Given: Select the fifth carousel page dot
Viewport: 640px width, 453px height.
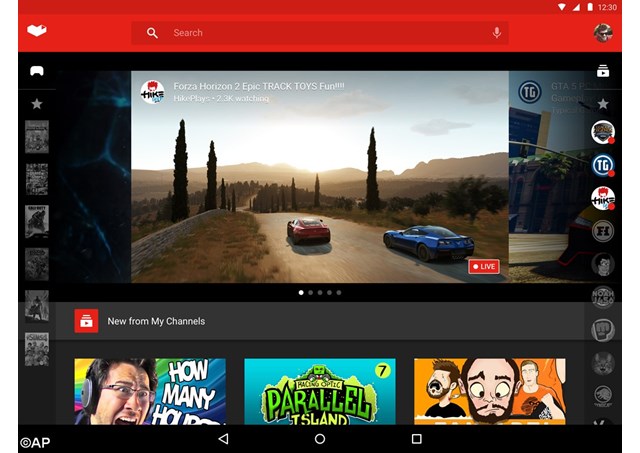Looking at the screenshot, I should 339,293.
